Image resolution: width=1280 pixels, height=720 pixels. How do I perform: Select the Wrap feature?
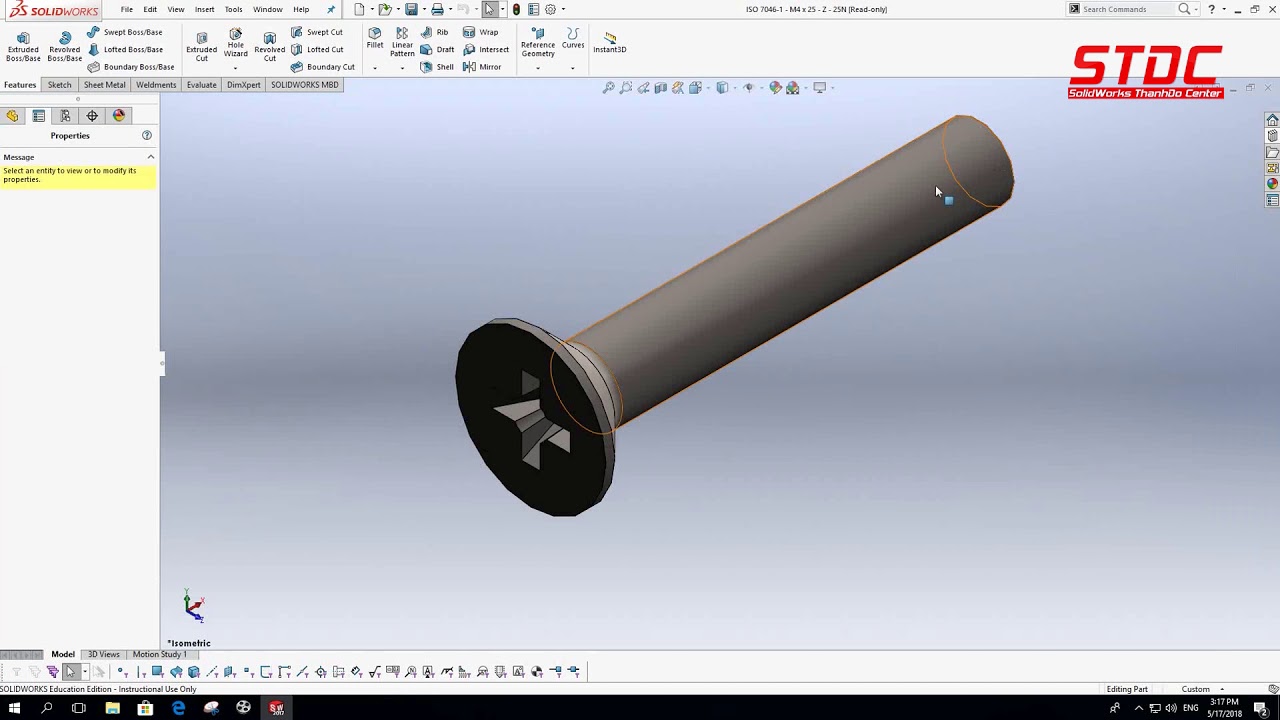(x=480, y=32)
